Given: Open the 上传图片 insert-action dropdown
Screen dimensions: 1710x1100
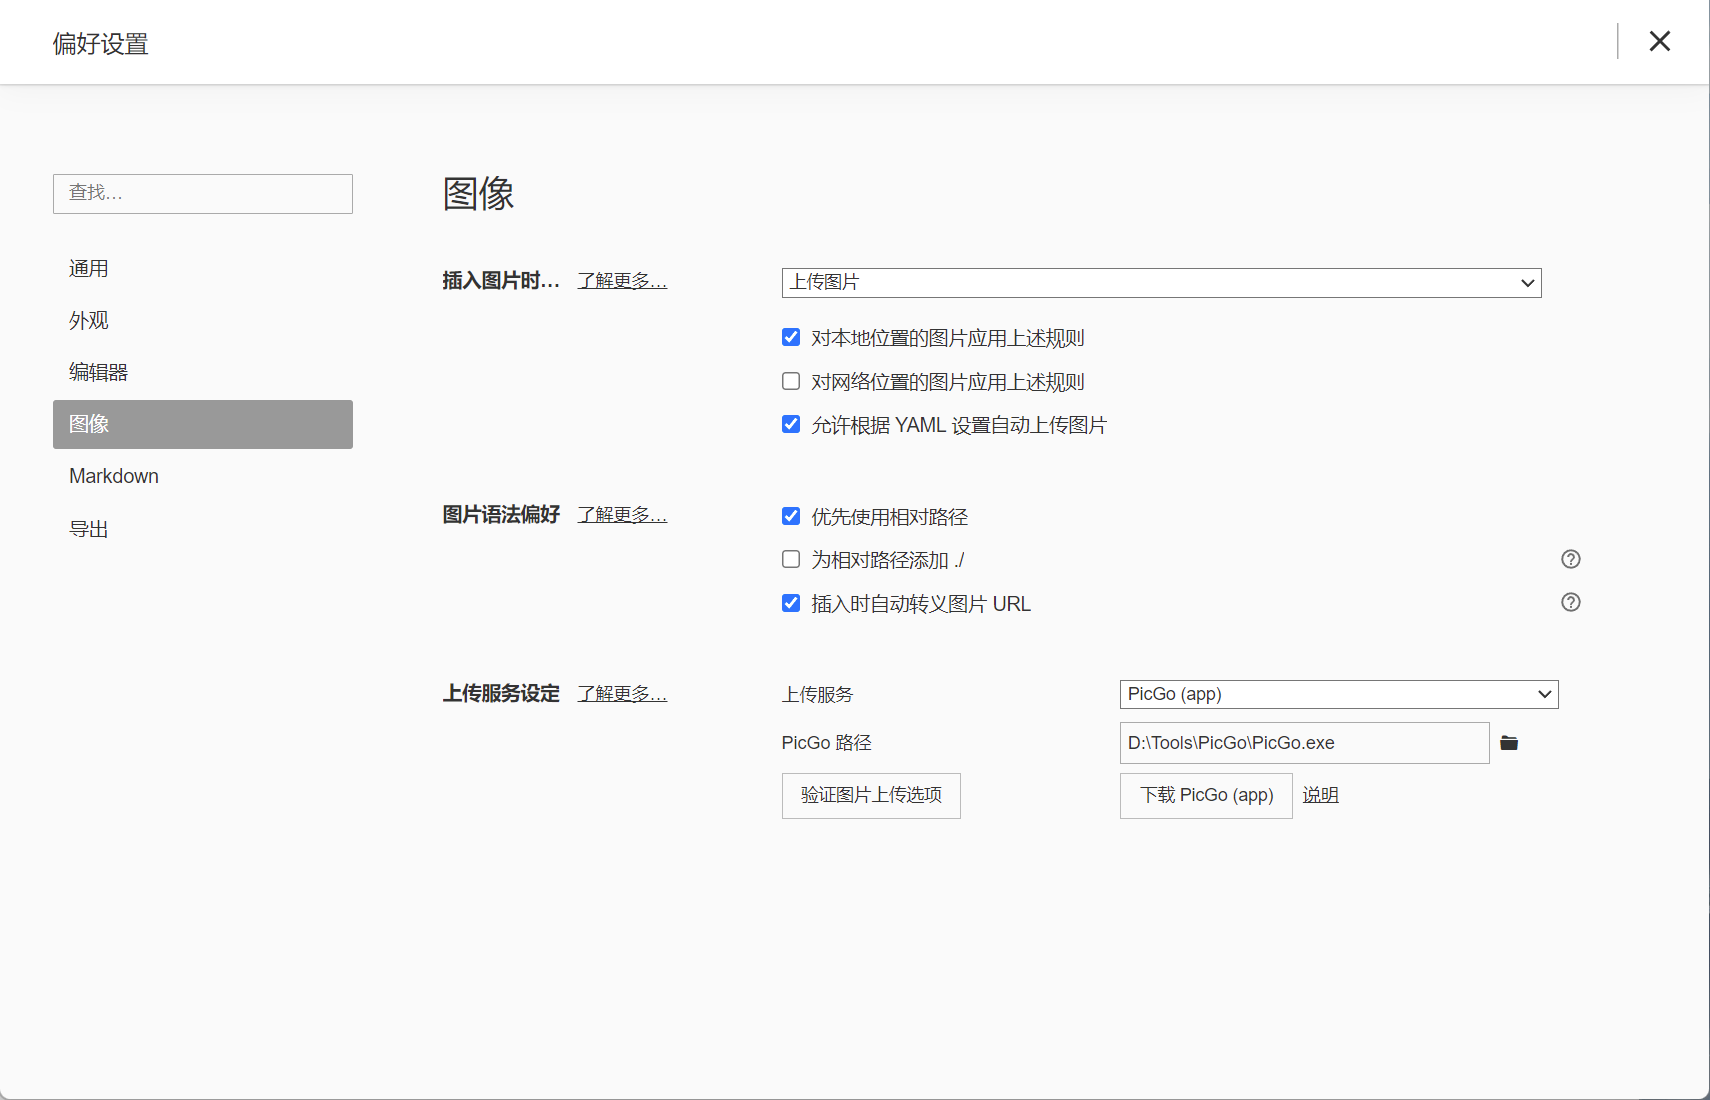Looking at the screenshot, I should tap(1161, 283).
